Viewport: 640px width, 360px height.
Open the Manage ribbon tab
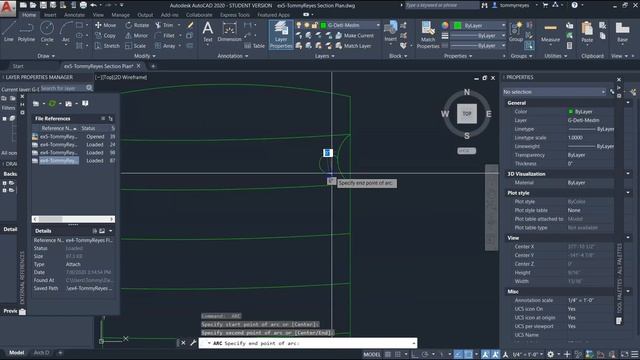(120, 15)
